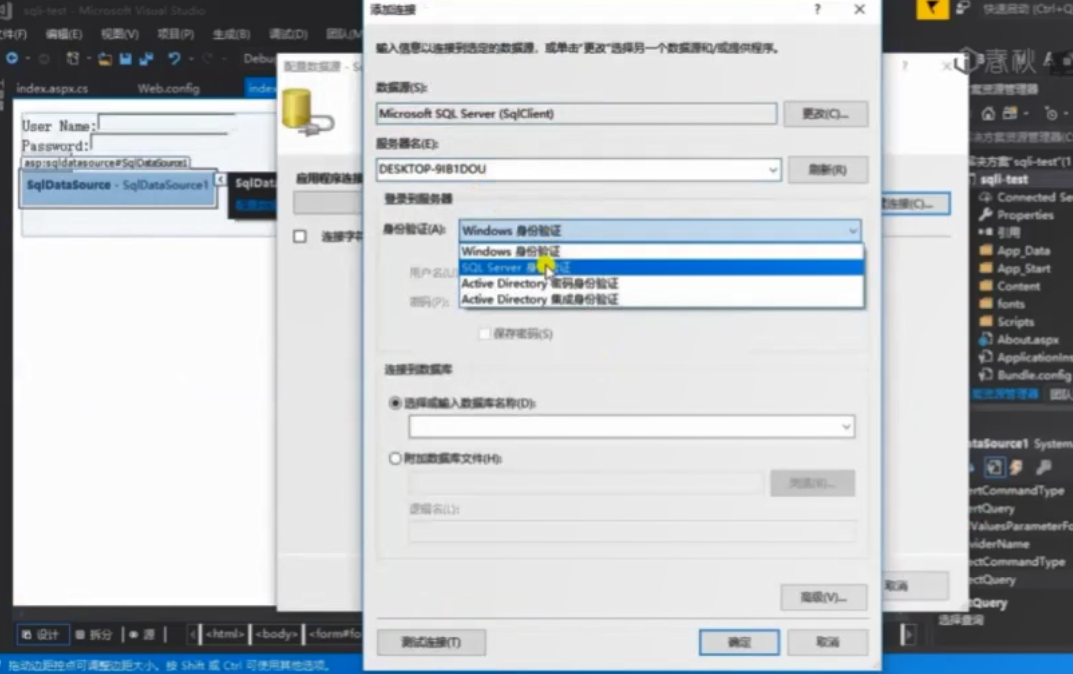Image resolution: width=1073 pixels, height=674 pixels.
Task: Switch to the index.aspx.cs tab
Action: pyautogui.click(x=52, y=88)
